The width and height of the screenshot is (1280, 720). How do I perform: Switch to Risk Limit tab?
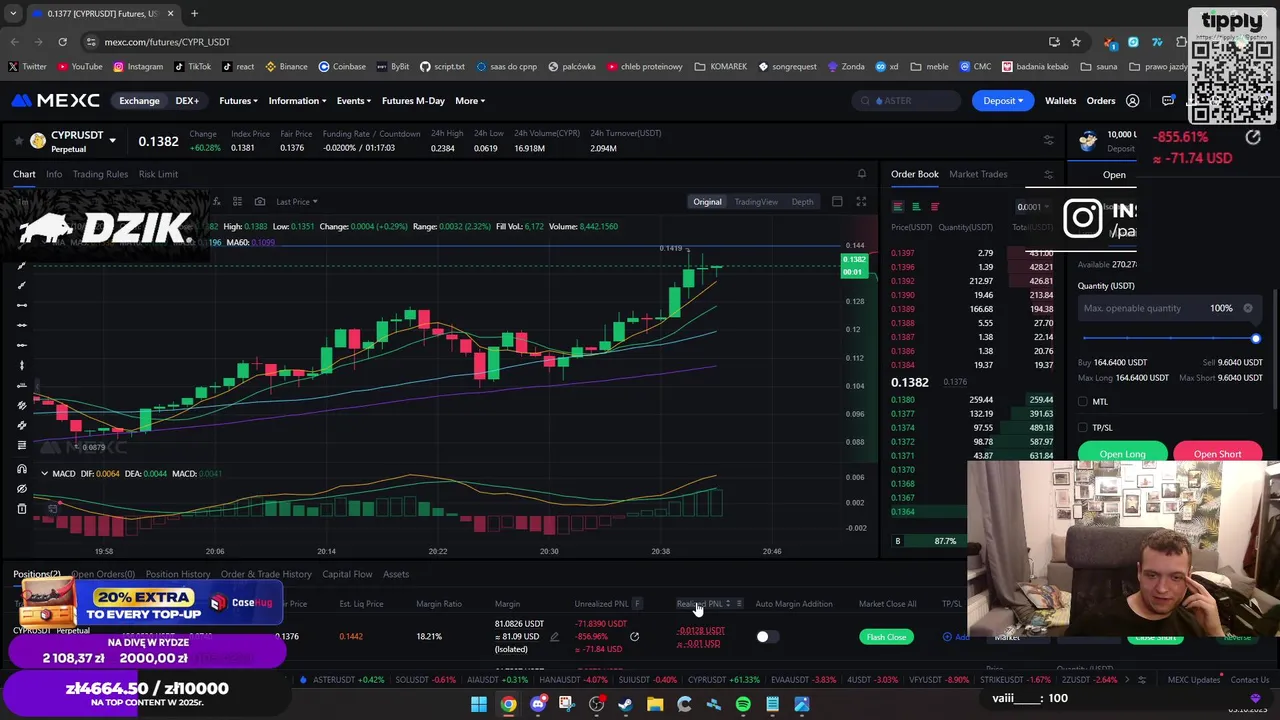(158, 174)
